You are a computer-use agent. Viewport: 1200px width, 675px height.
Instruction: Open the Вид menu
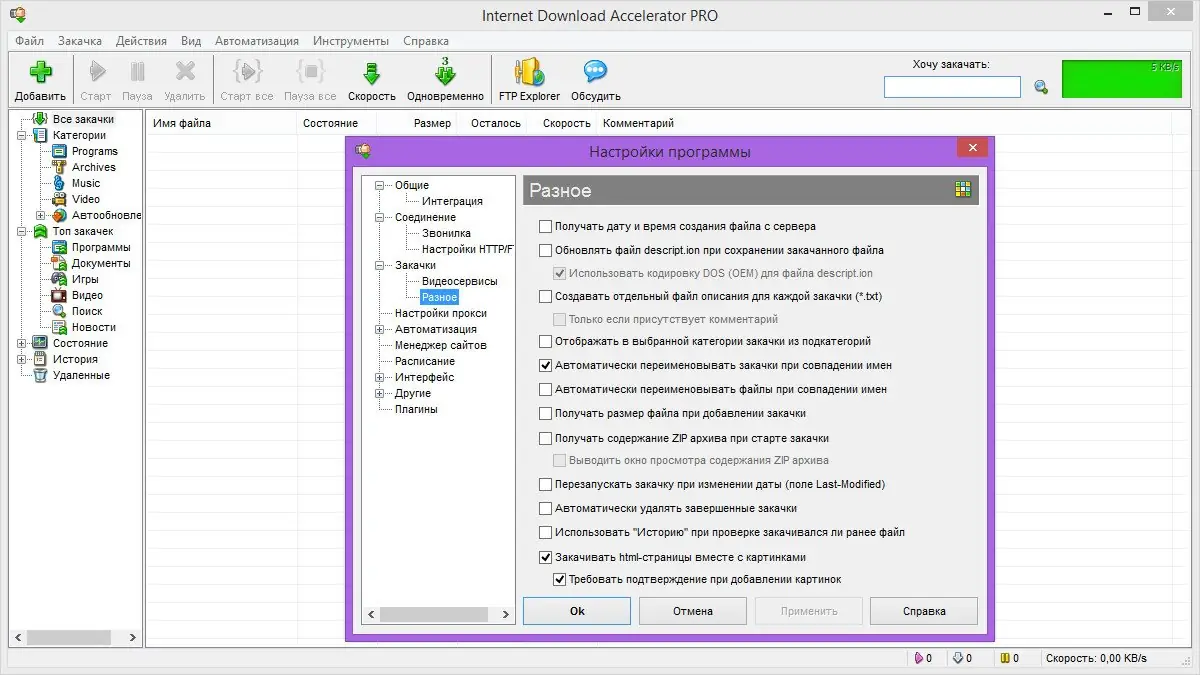coord(191,41)
